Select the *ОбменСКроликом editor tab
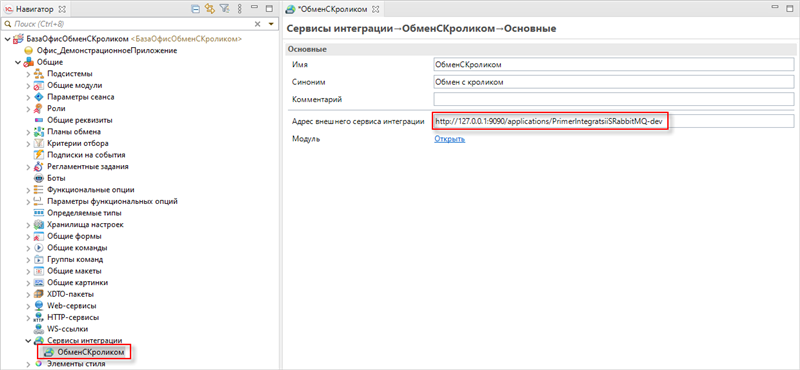This screenshot has height=370, width=800. tap(333, 9)
